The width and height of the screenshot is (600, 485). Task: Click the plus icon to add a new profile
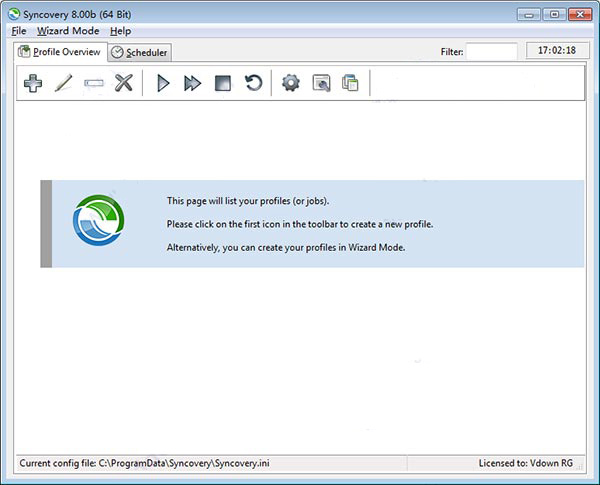(32, 83)
